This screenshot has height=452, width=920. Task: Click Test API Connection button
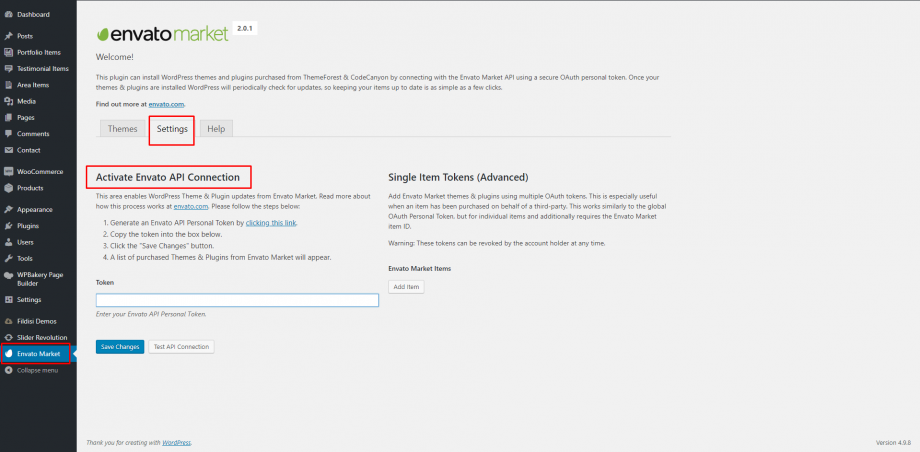point(181,347)
